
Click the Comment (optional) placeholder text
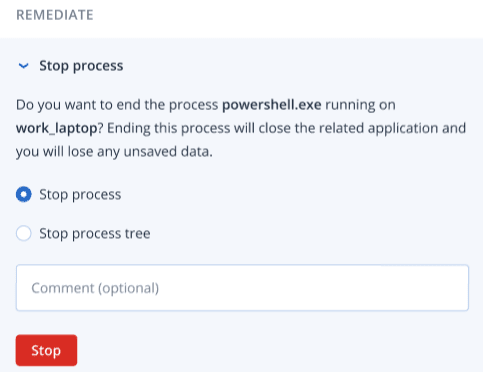point(95,288)
